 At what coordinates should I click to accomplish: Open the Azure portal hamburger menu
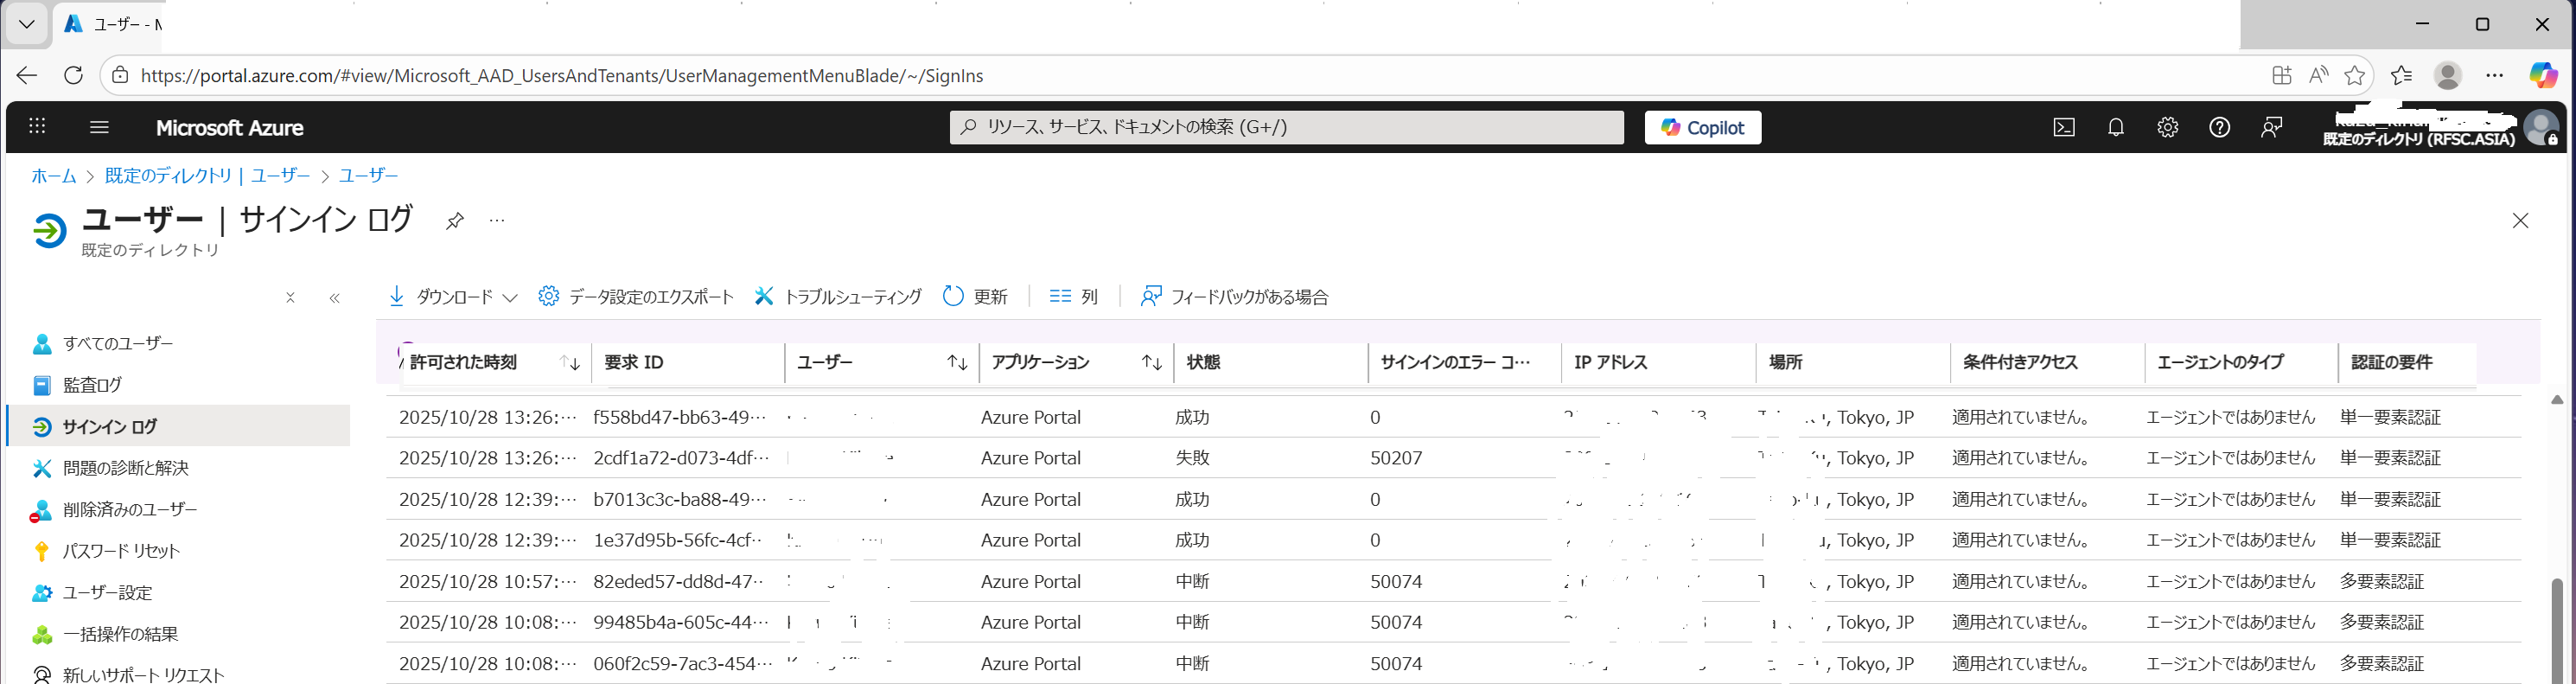(x=99, y=127)
